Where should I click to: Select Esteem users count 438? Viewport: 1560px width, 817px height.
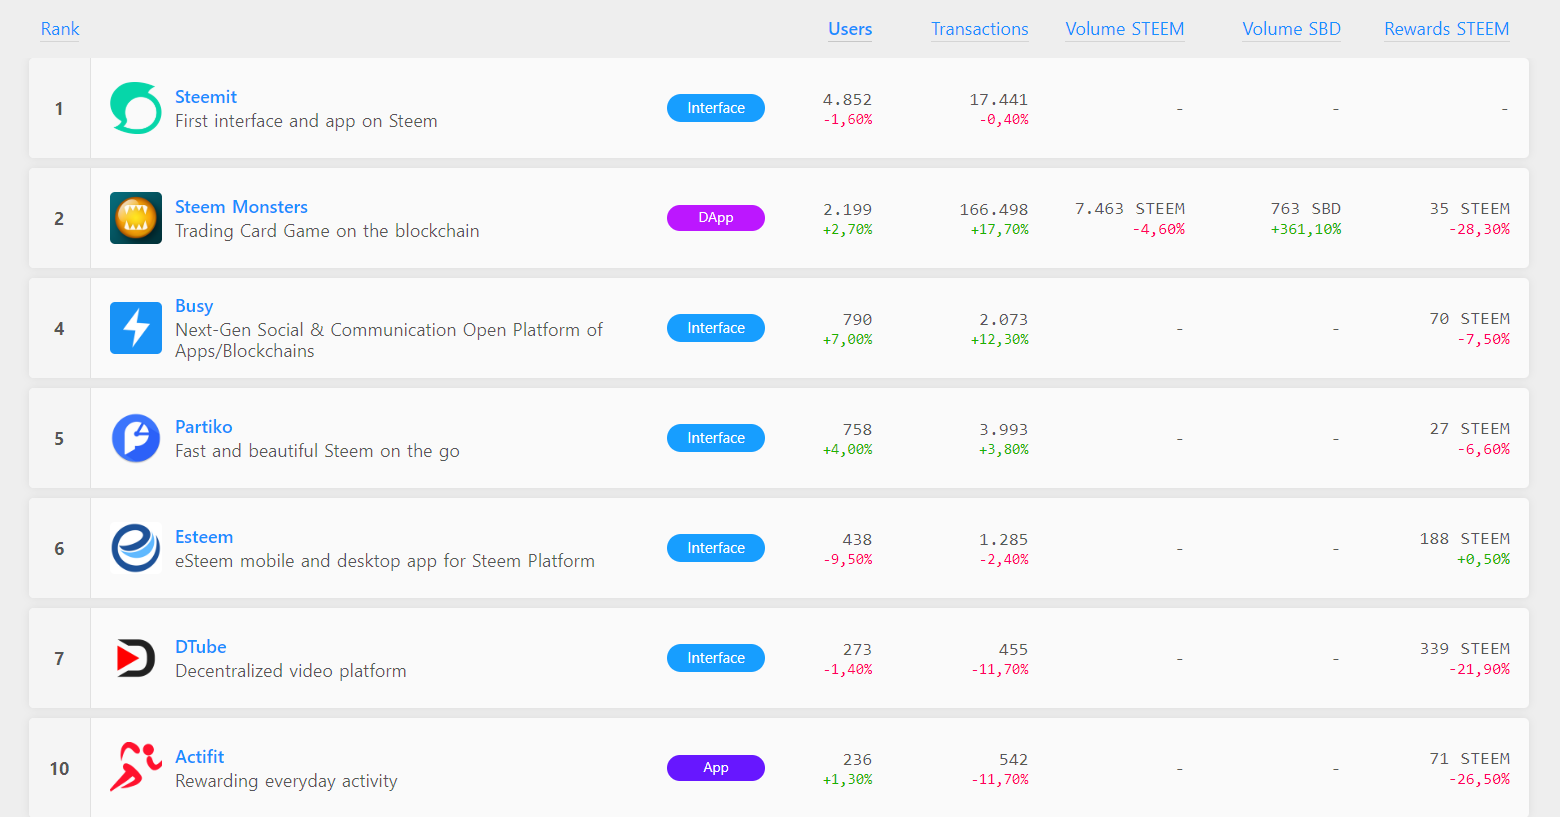coord(857,540)
